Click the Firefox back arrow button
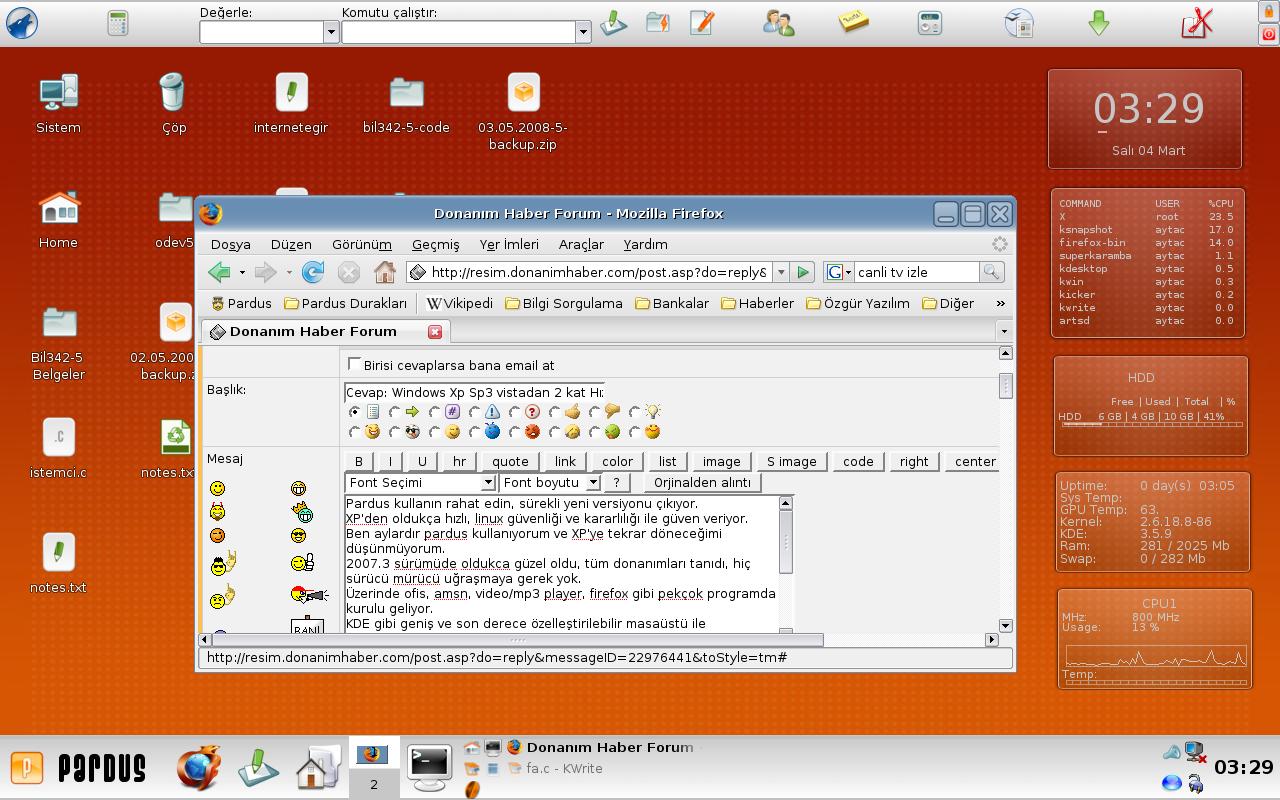The image size is (1280, 800). [x=219, y=272]
